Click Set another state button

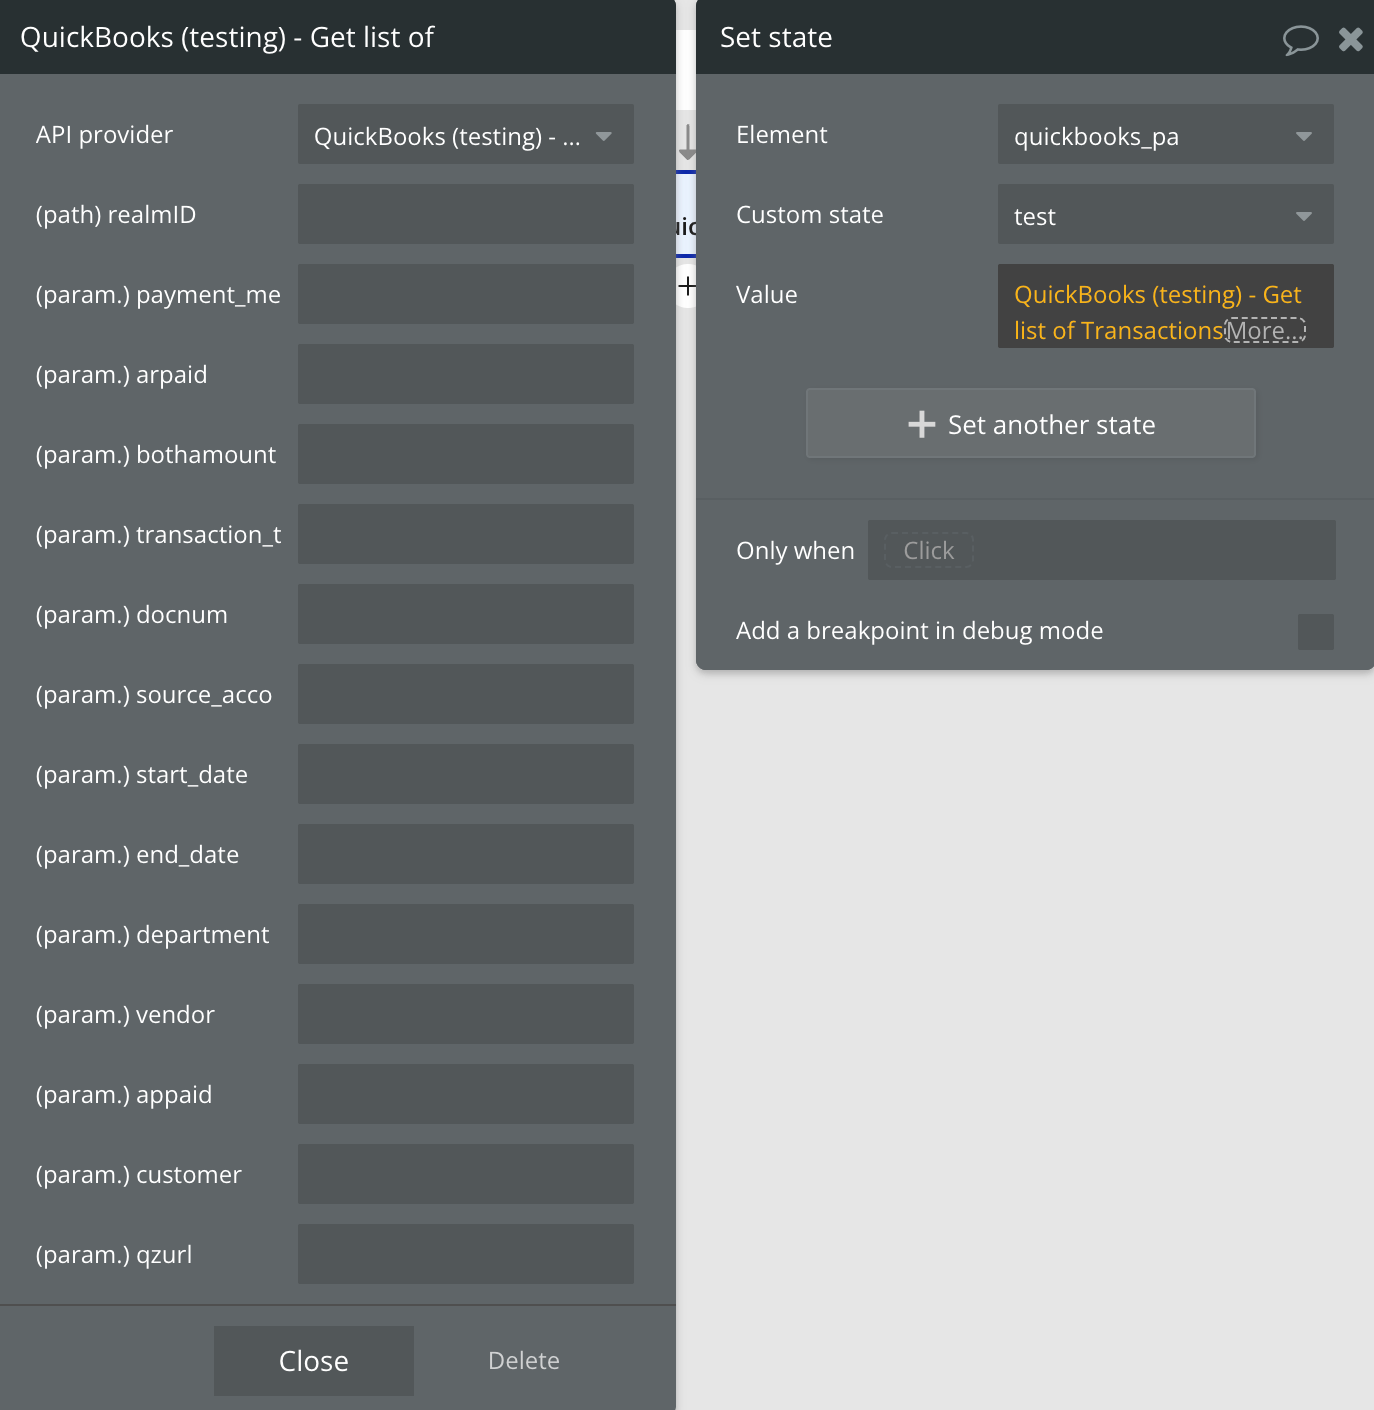click(1031, 423)
